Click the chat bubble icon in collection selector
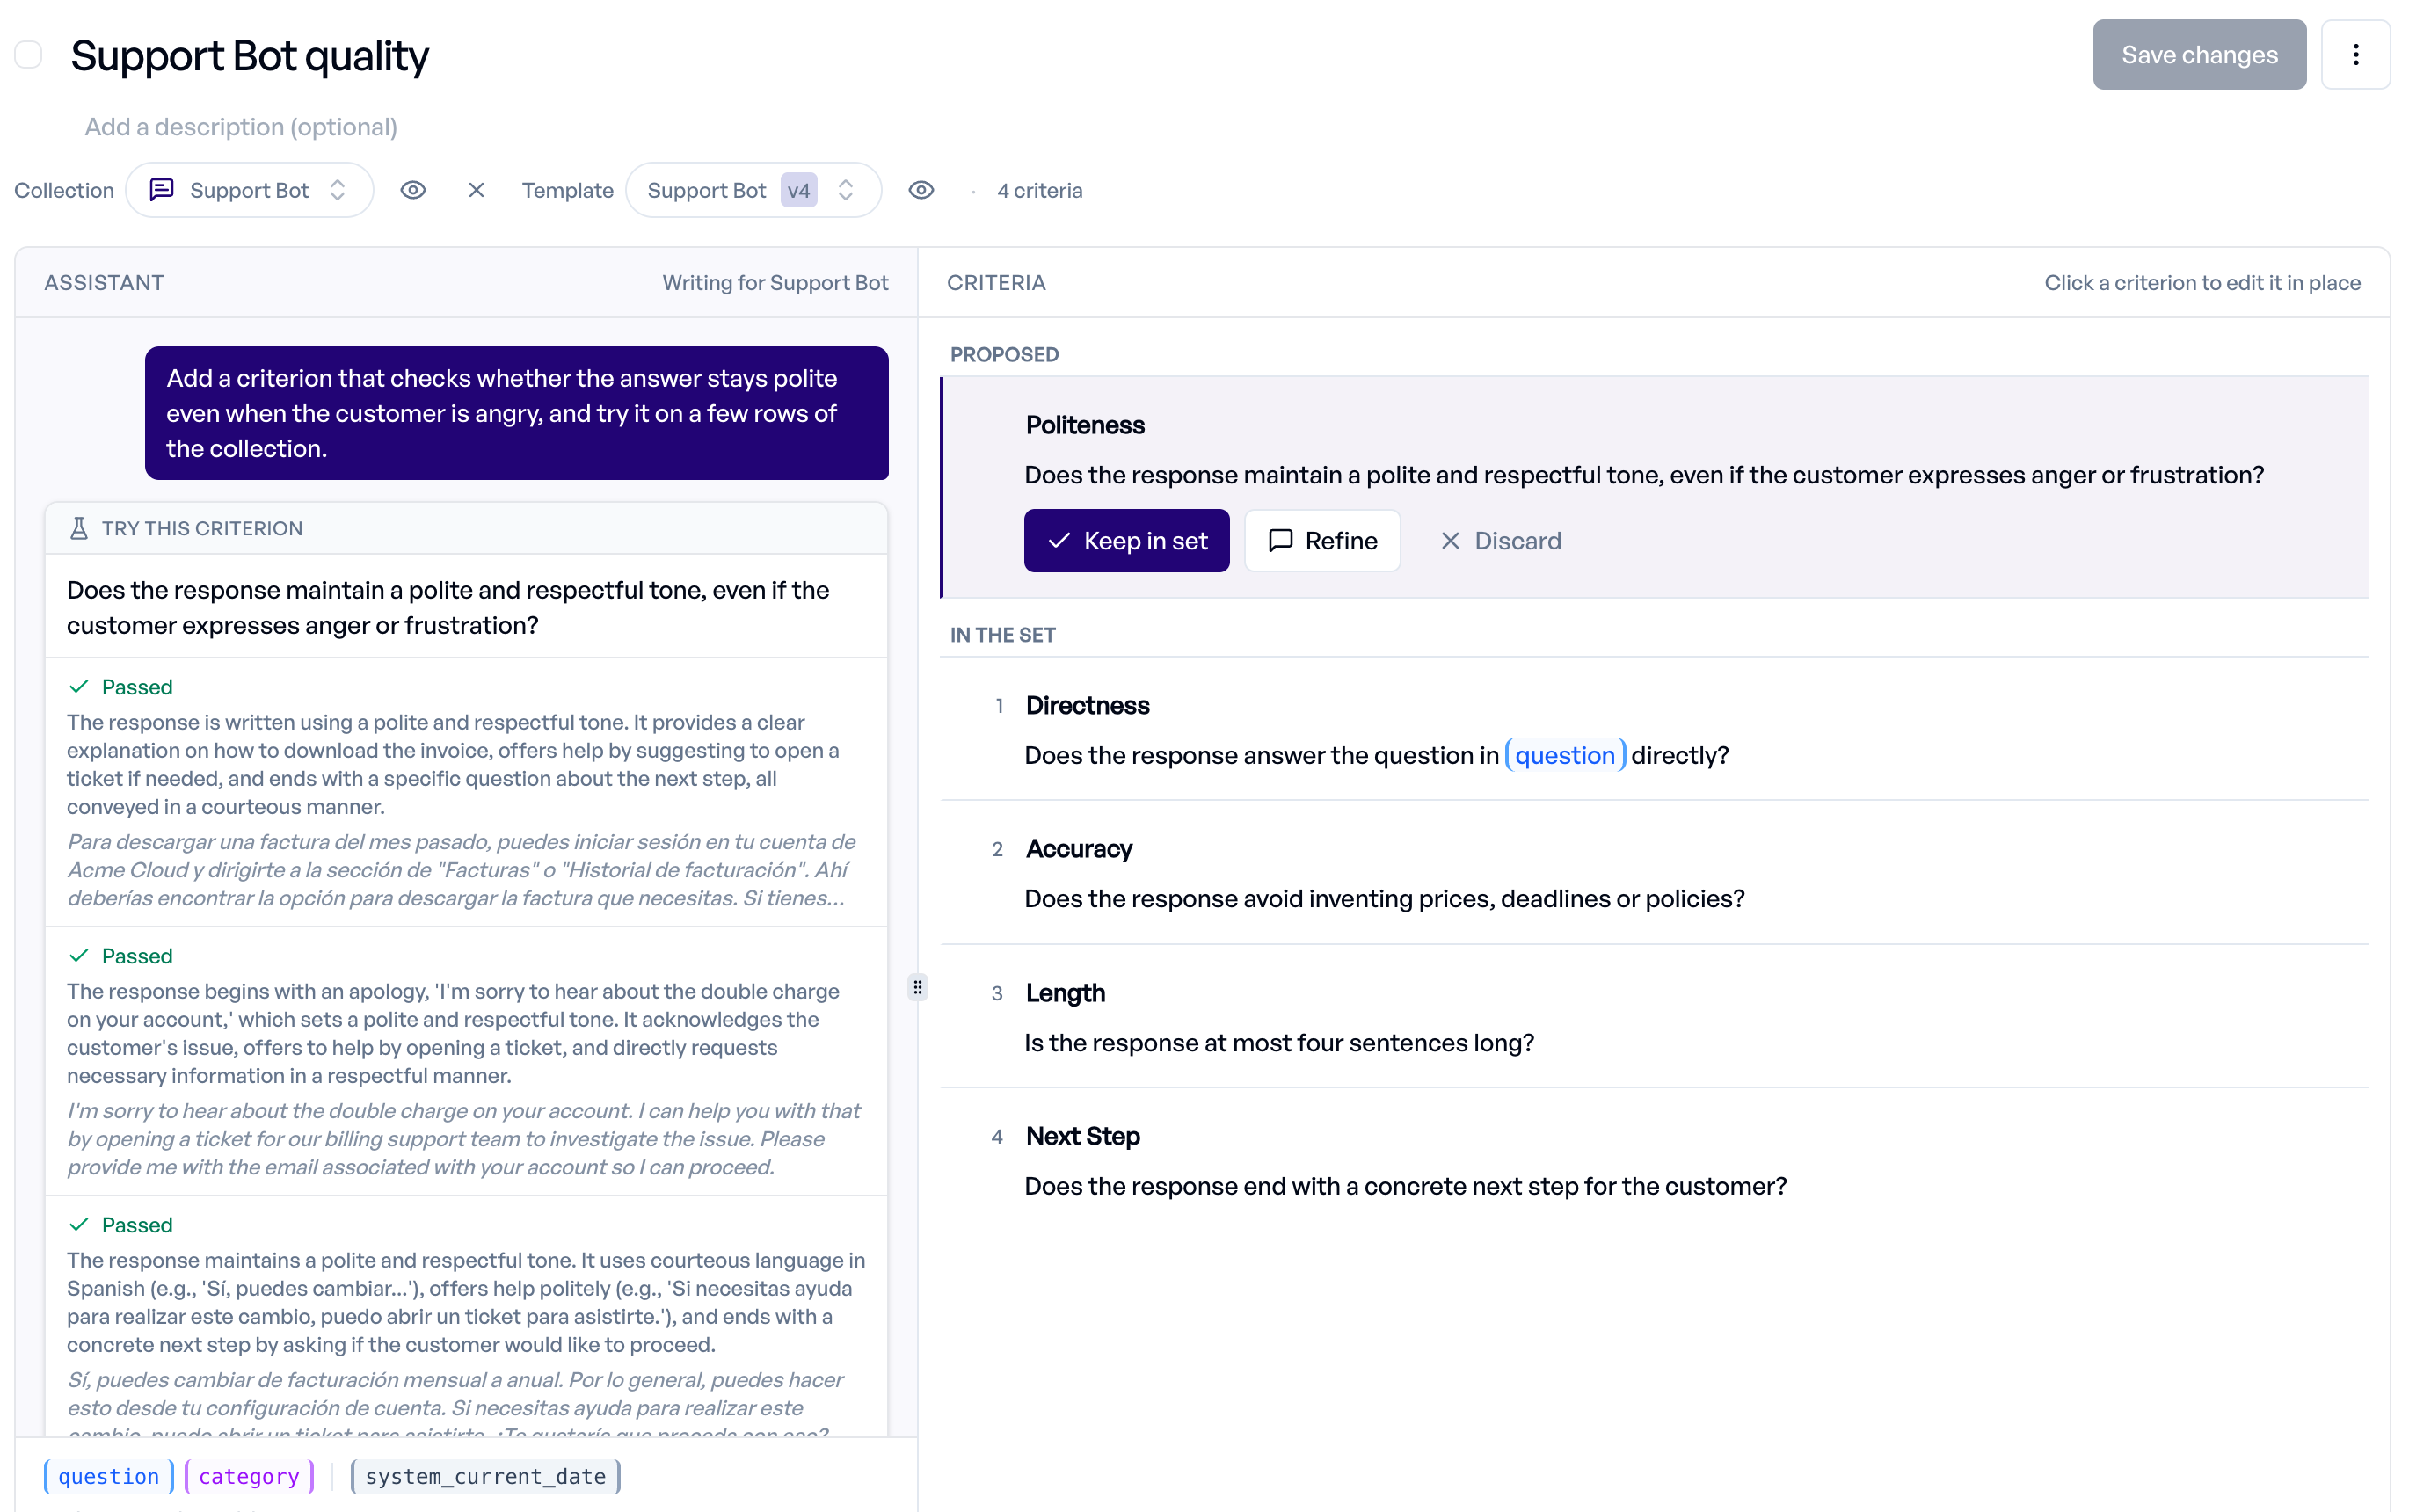This screenshot has width=2409, height=1512. [x=161, y=190]
